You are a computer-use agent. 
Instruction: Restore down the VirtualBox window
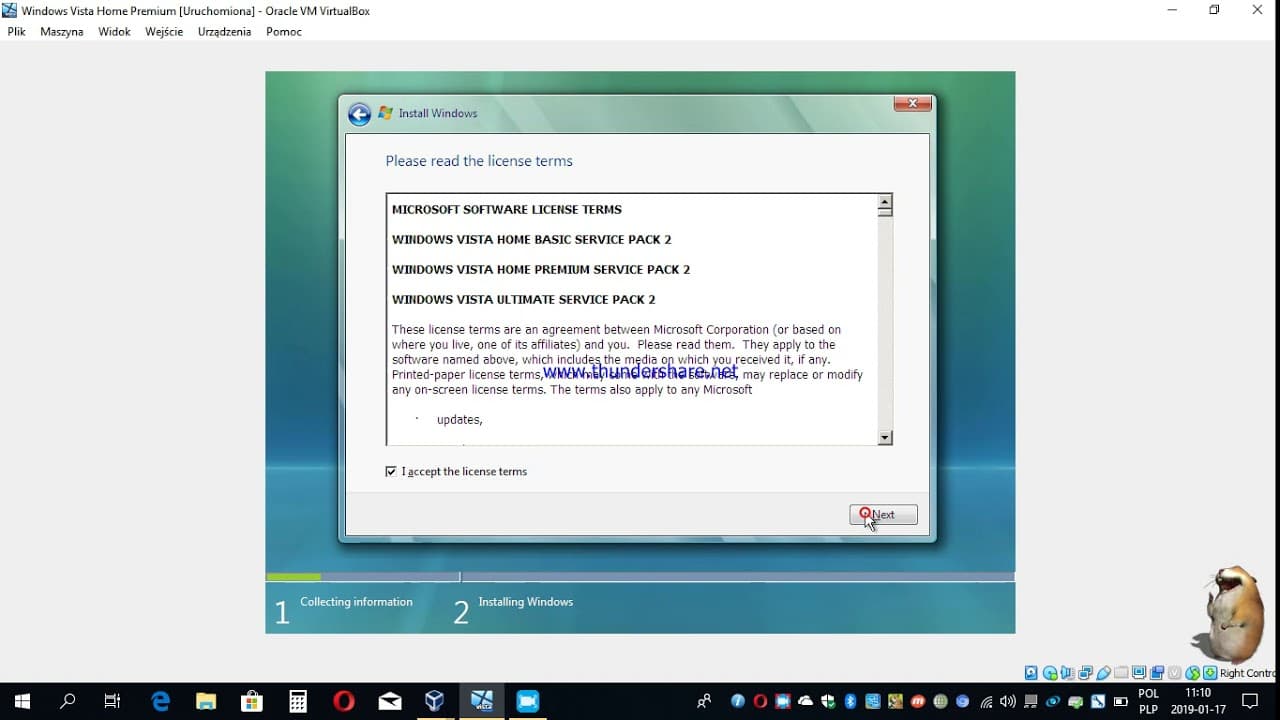point(1214,10)
